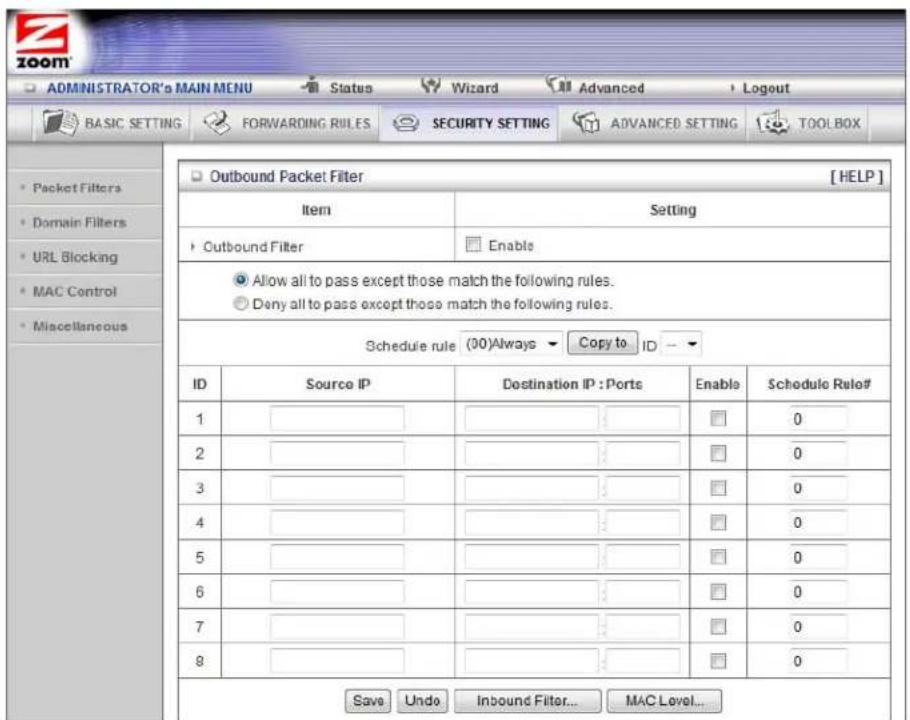This screenshot has height=720, width=910.
Task: Click the Advanced Setting icon
Action: tap(586, 122)
